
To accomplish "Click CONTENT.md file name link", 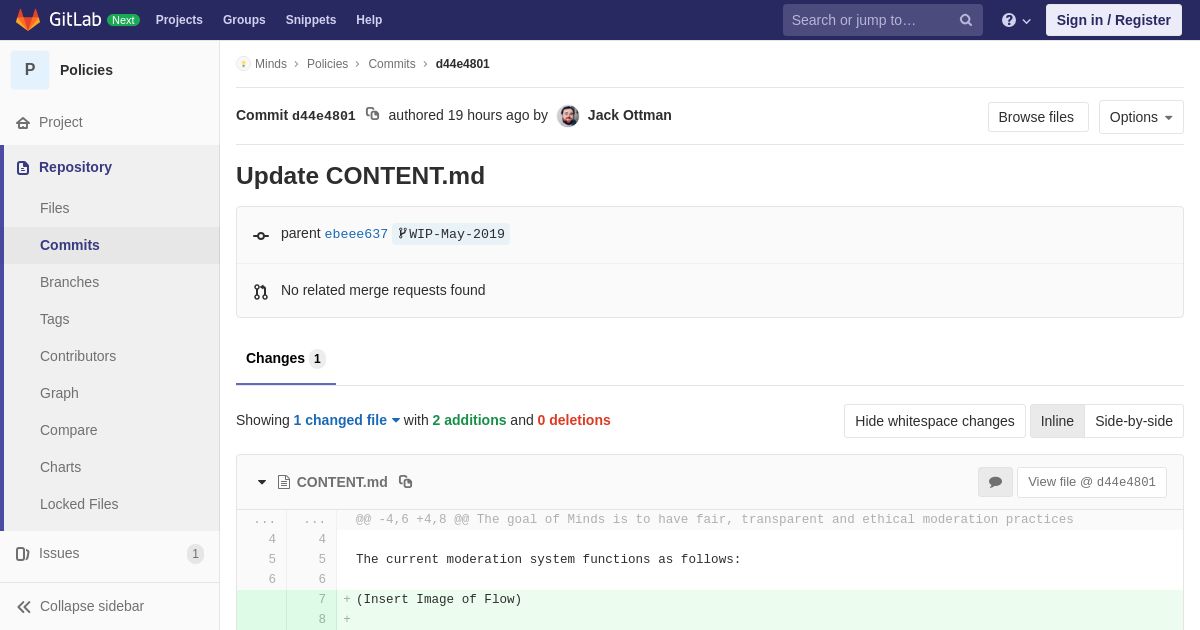I will pos(342,482).
